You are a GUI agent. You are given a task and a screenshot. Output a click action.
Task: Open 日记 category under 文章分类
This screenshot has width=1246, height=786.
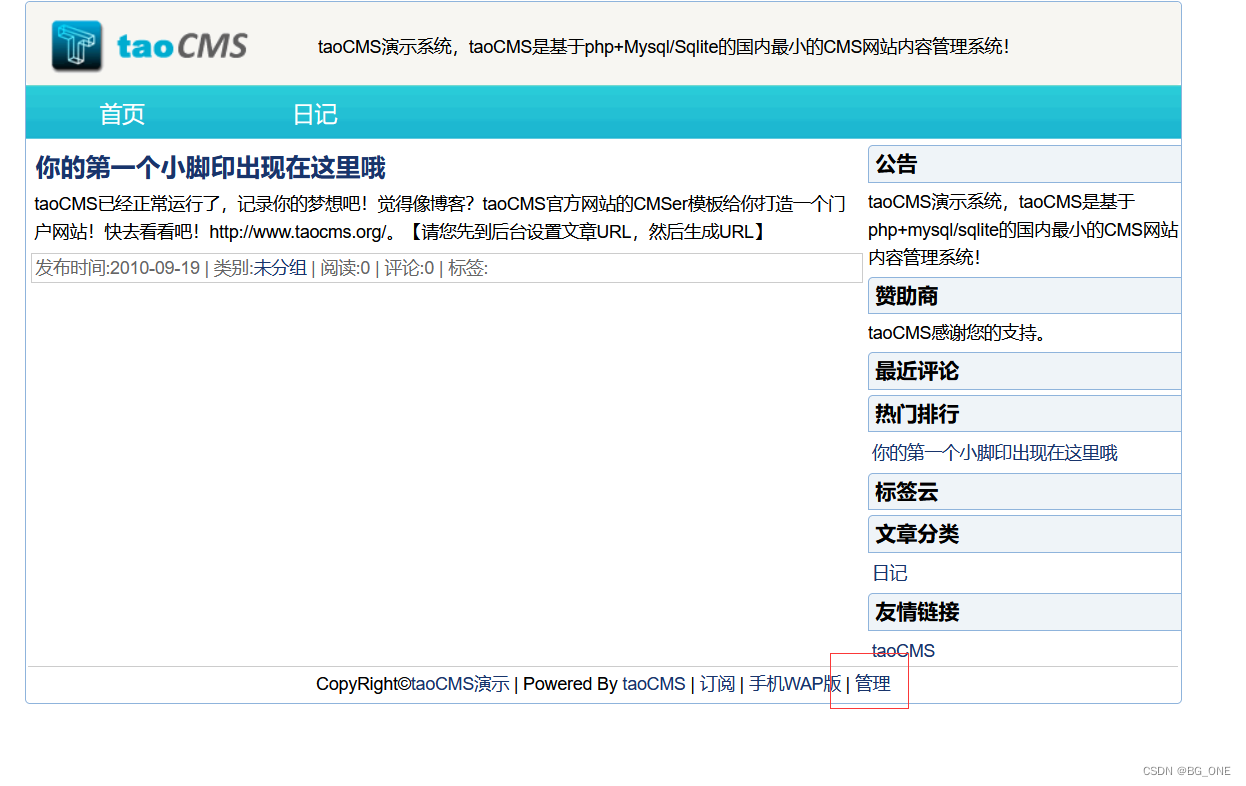[x=890, y=573]
